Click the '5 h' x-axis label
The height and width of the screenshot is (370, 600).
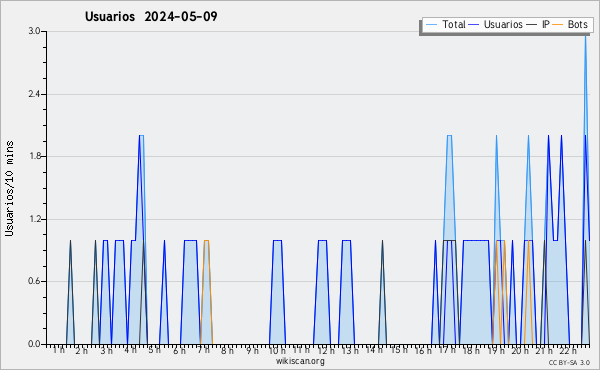pos(154,350)
